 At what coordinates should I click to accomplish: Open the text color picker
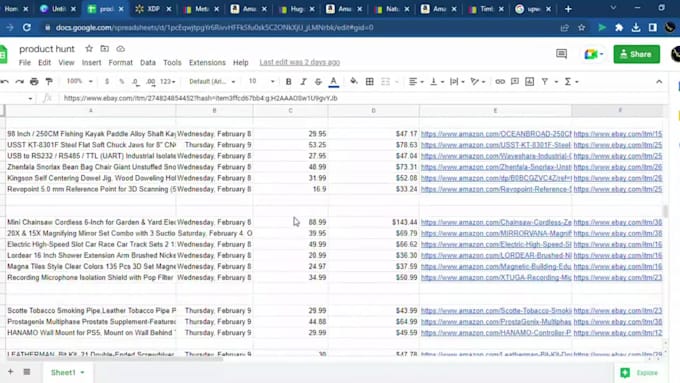point(333,82)
